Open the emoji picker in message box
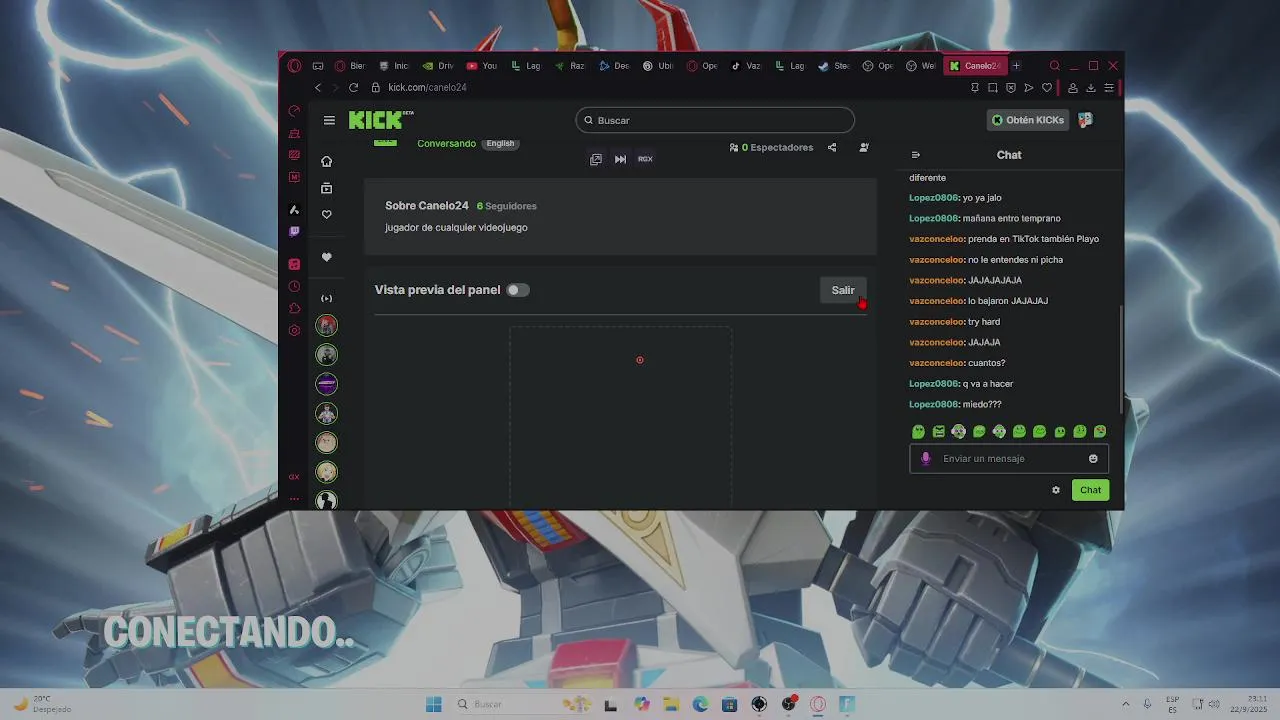The width and height of the screenshot is (1280, 720). point(1093,459)
